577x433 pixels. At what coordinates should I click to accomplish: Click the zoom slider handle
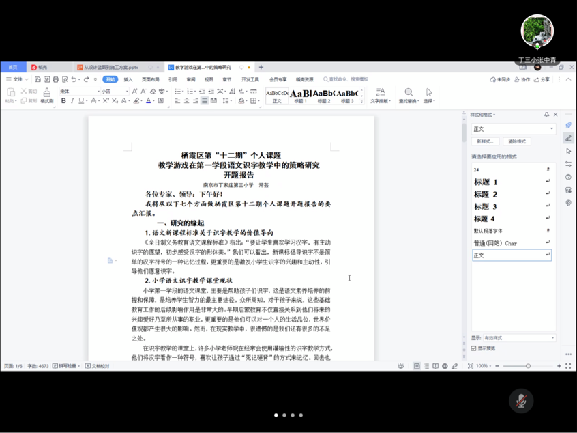pyautogui.click(x=528, y=366)
